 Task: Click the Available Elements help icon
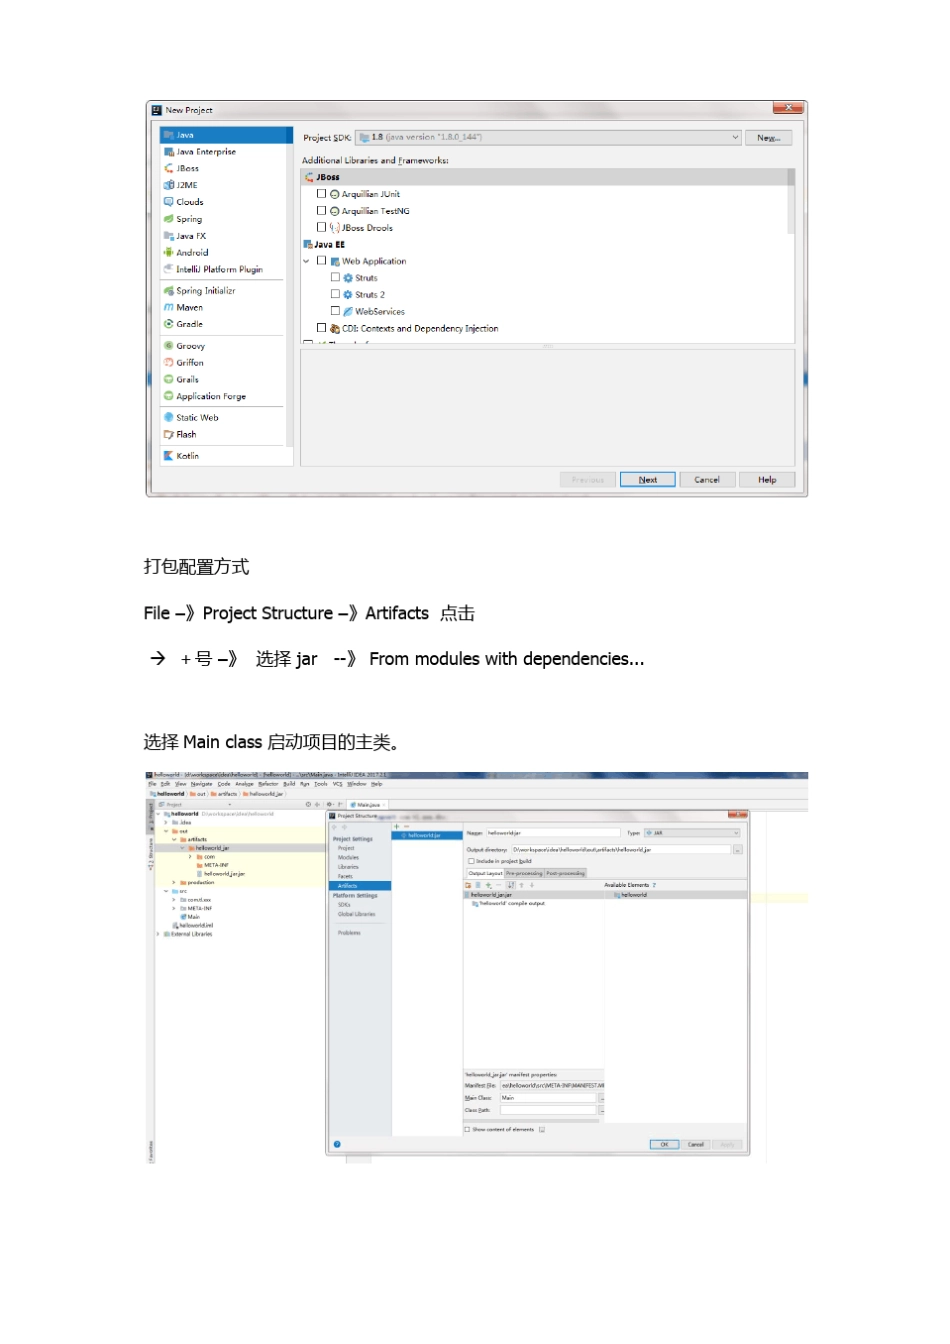pos(654,885)
